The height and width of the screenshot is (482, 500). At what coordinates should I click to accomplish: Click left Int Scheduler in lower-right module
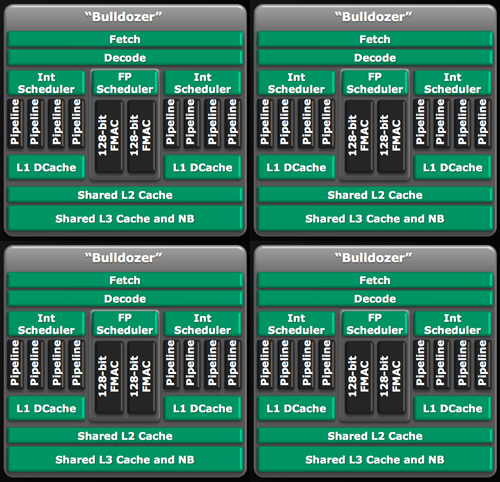[296, 324]
